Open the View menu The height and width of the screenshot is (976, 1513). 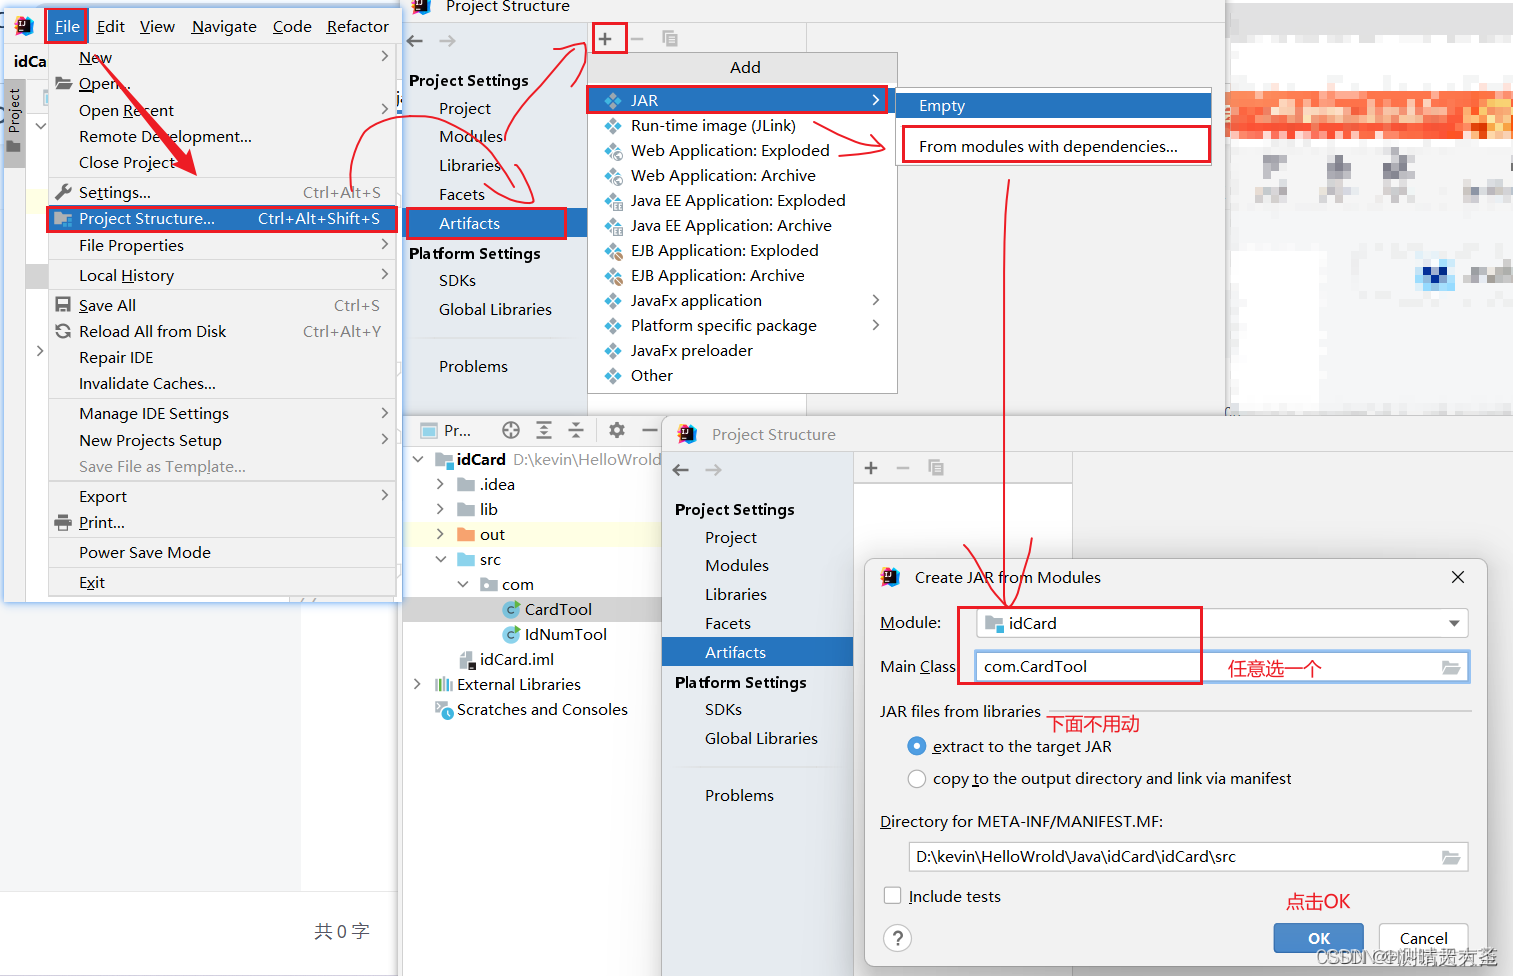coord(157,26)
